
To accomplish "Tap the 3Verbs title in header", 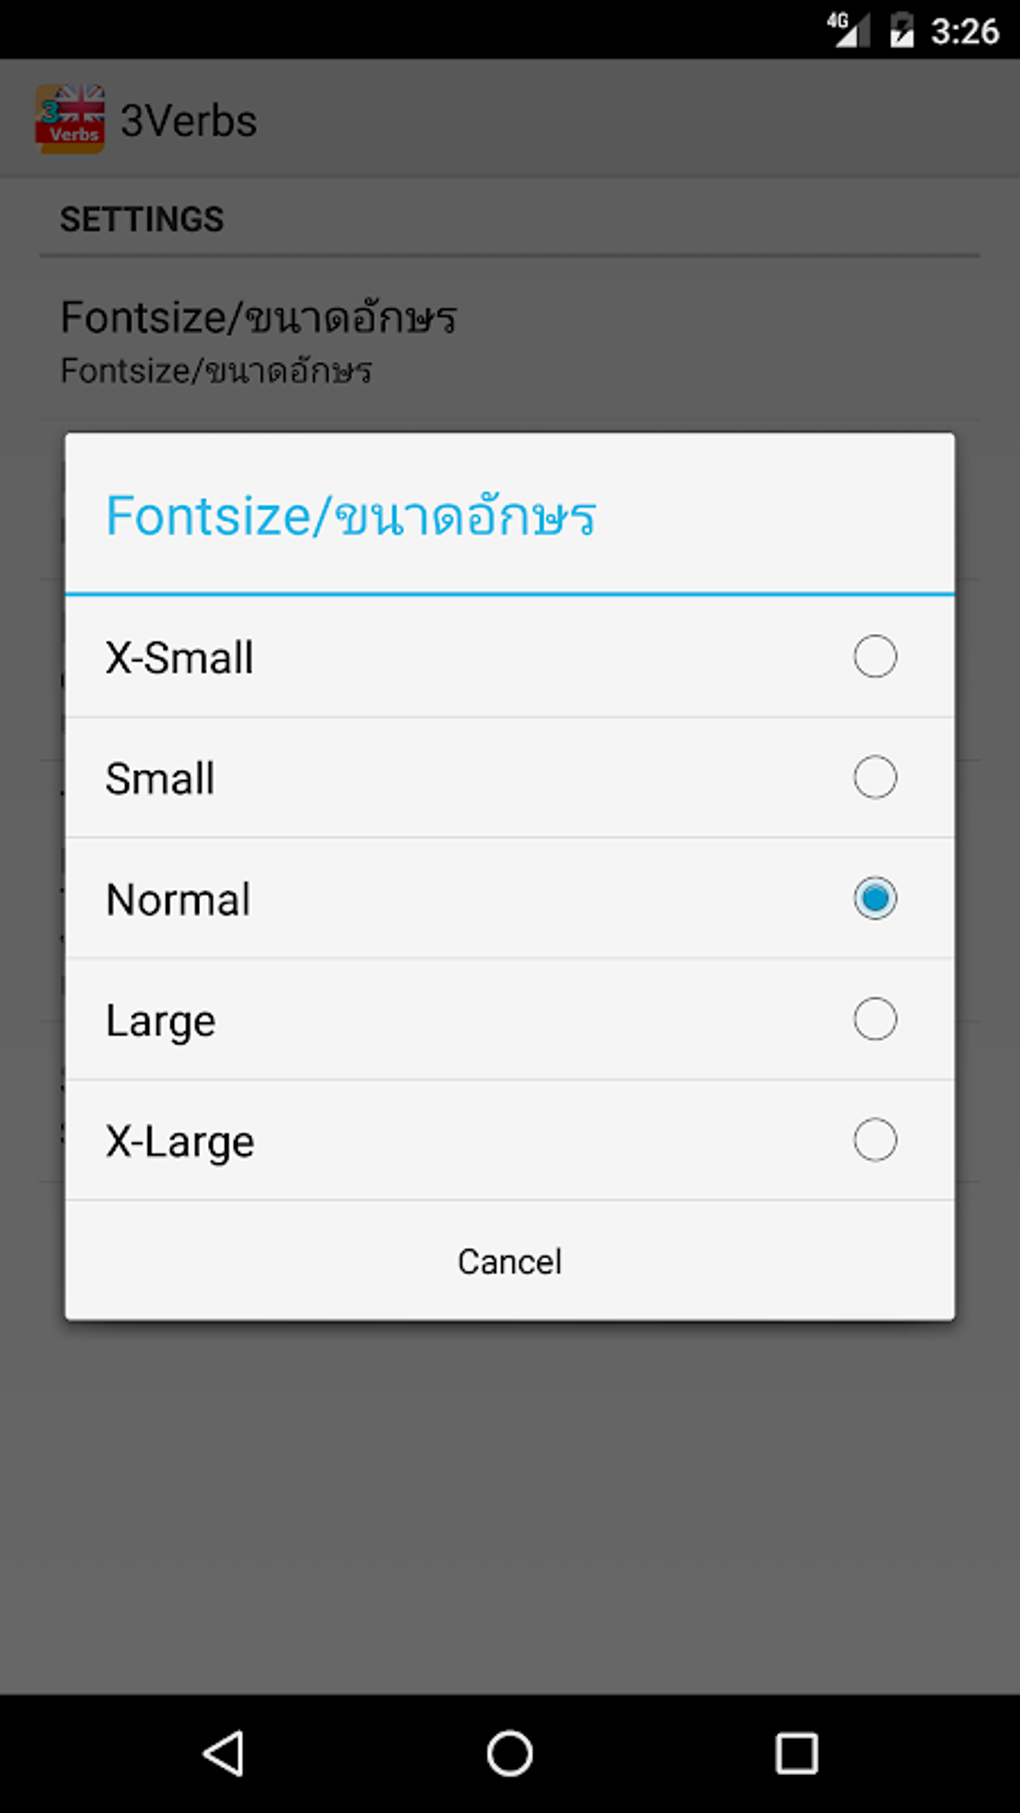I will click(189, 121).
